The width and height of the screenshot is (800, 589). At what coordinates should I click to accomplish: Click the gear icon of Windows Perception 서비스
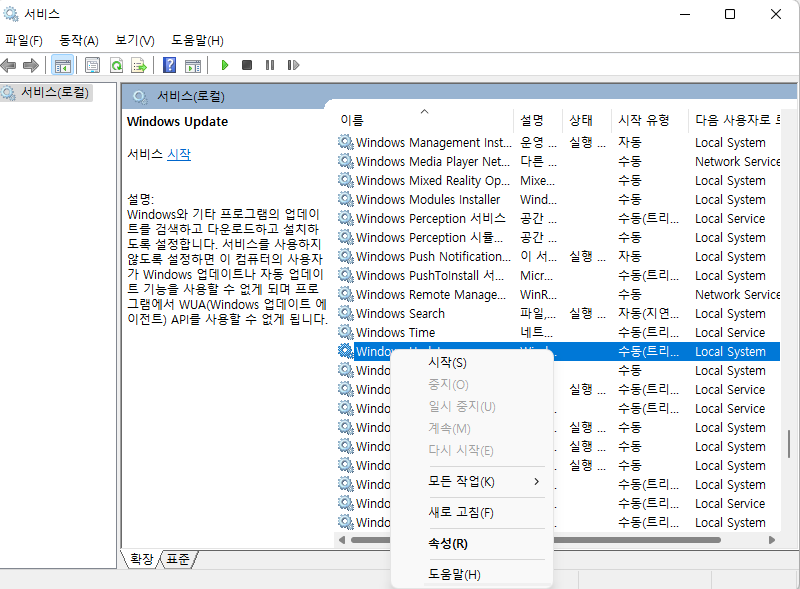click(346, 218)
